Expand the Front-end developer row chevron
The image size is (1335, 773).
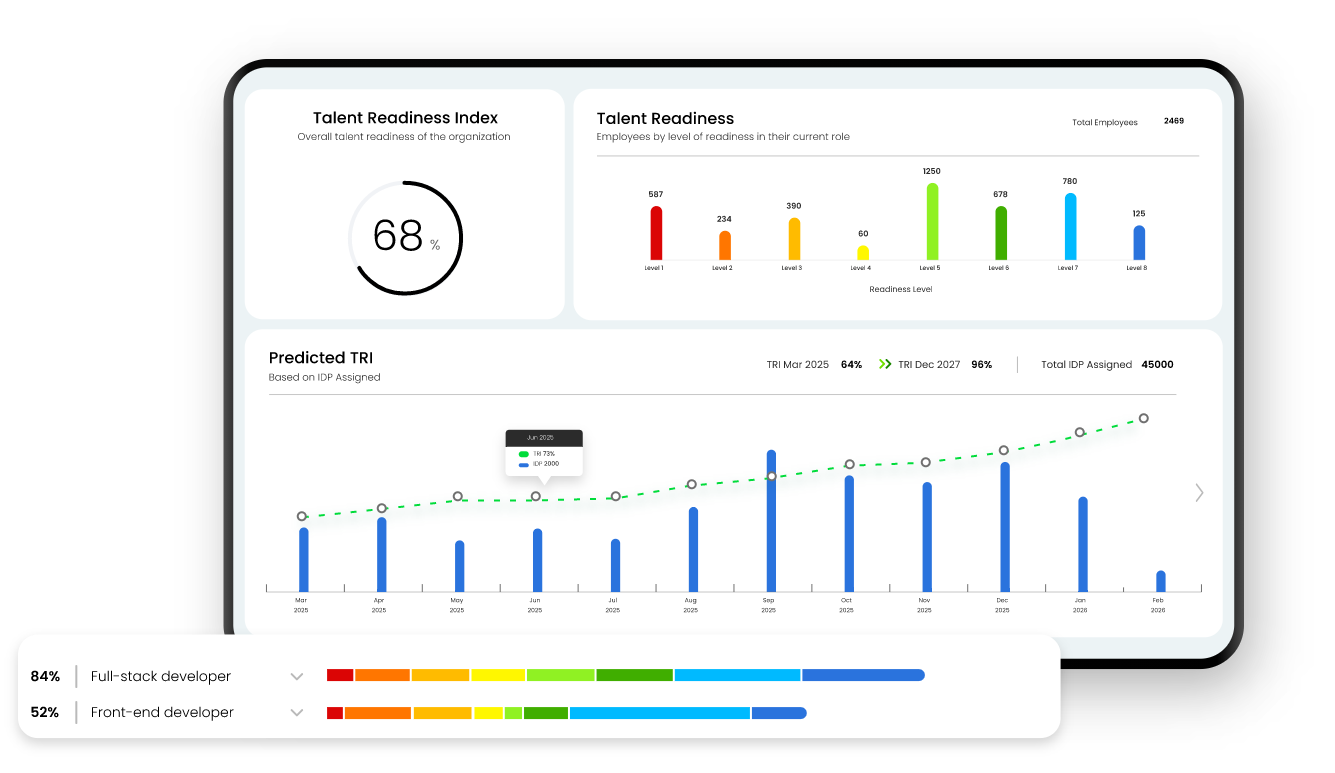pyautogui.click(x=297, y=713)
